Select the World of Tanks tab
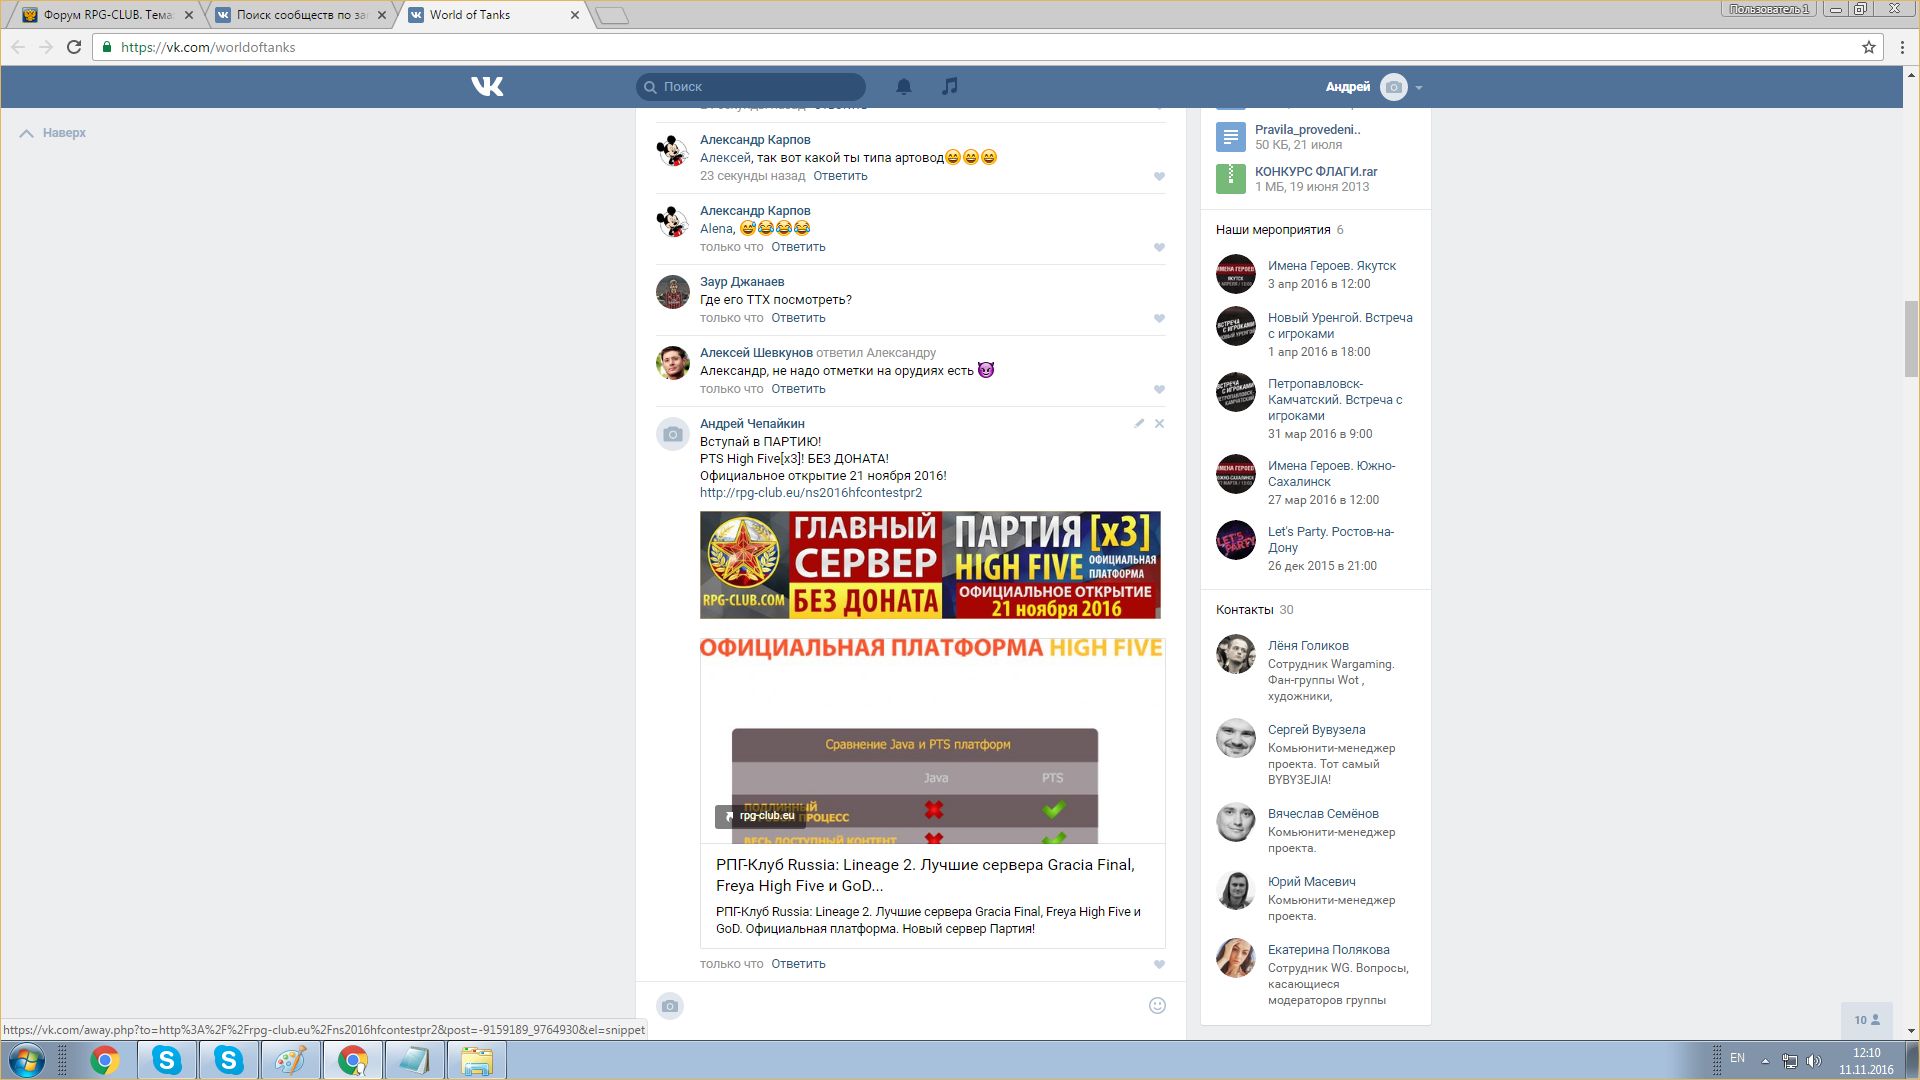The height and width of the screenshot is (1080, 1920). (x=490, y=15)
